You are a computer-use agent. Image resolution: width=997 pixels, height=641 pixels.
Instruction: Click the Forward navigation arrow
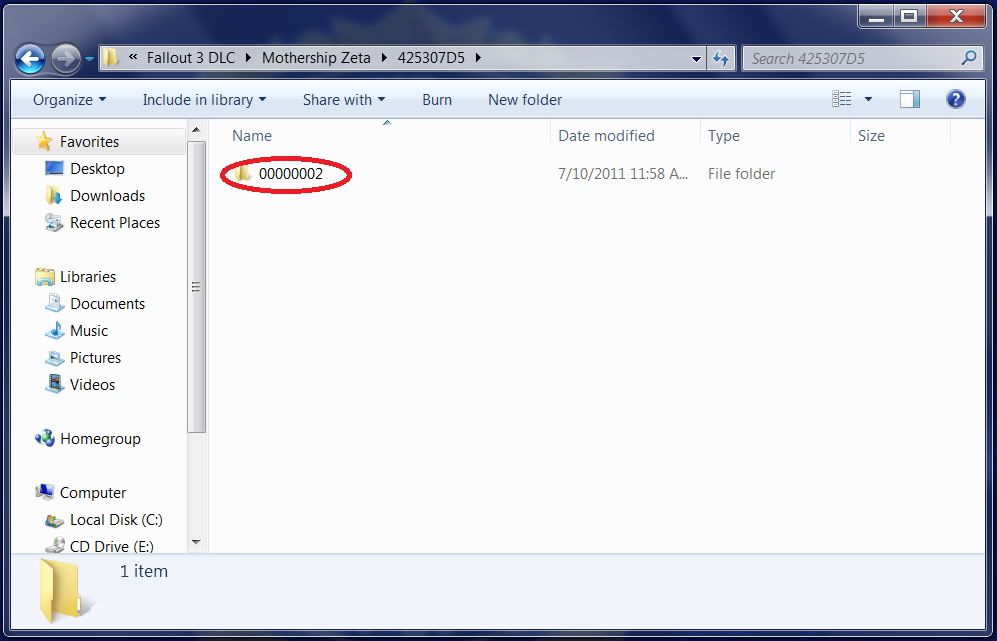[x=66, y=59]
